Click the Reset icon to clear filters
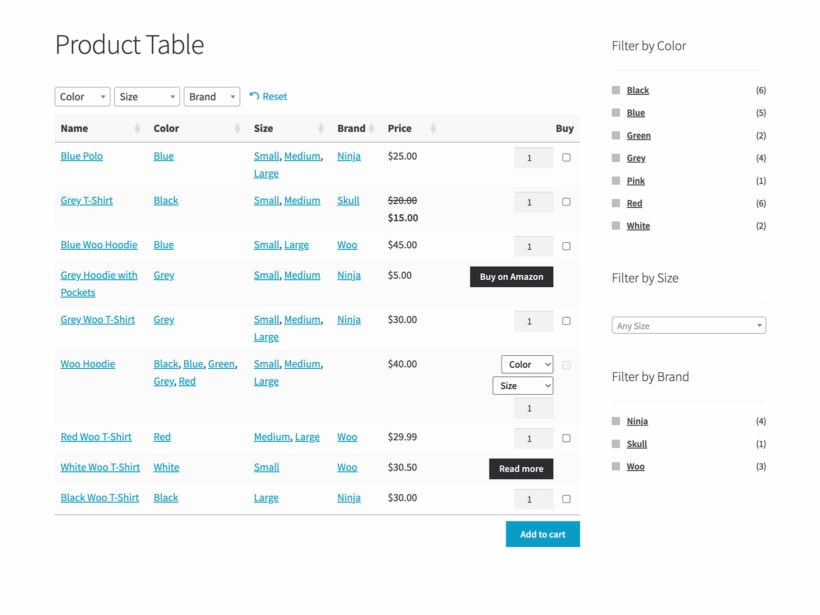The height and width of the screenshot is (615, 820). (254, 96)
